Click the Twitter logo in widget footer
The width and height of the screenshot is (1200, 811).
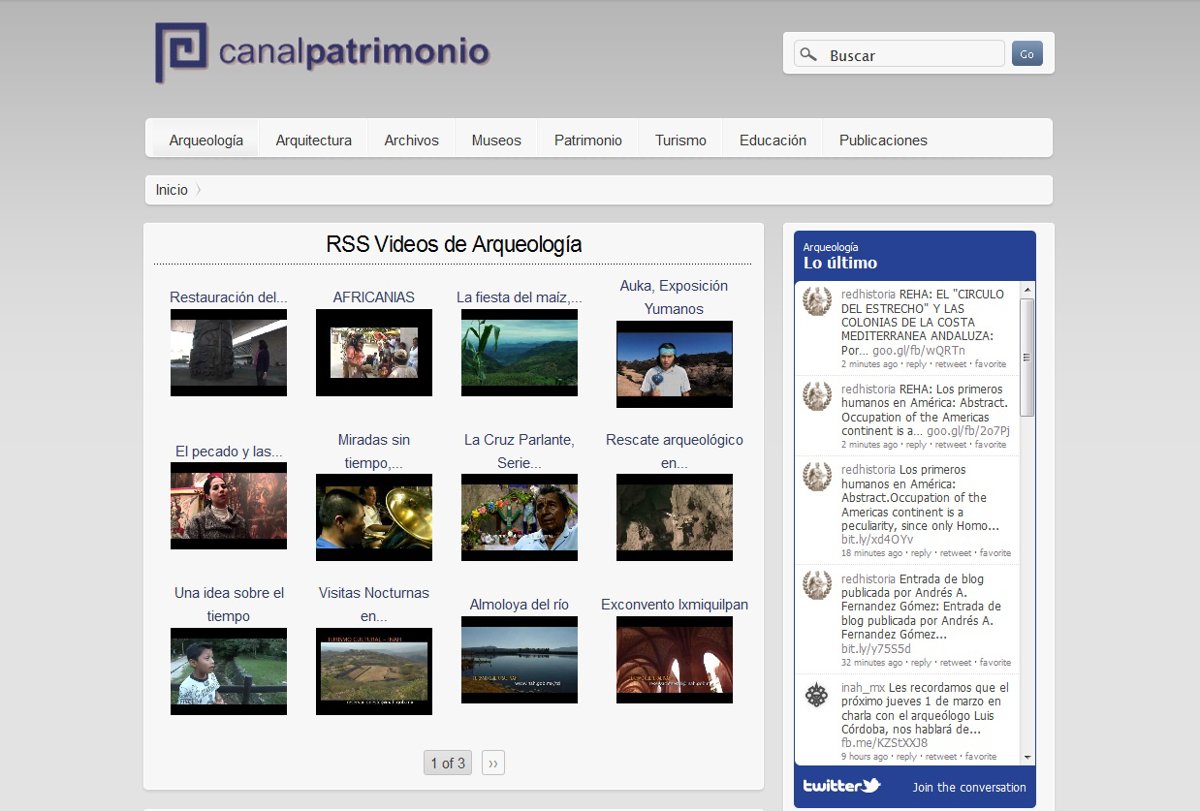pos(841,786)
